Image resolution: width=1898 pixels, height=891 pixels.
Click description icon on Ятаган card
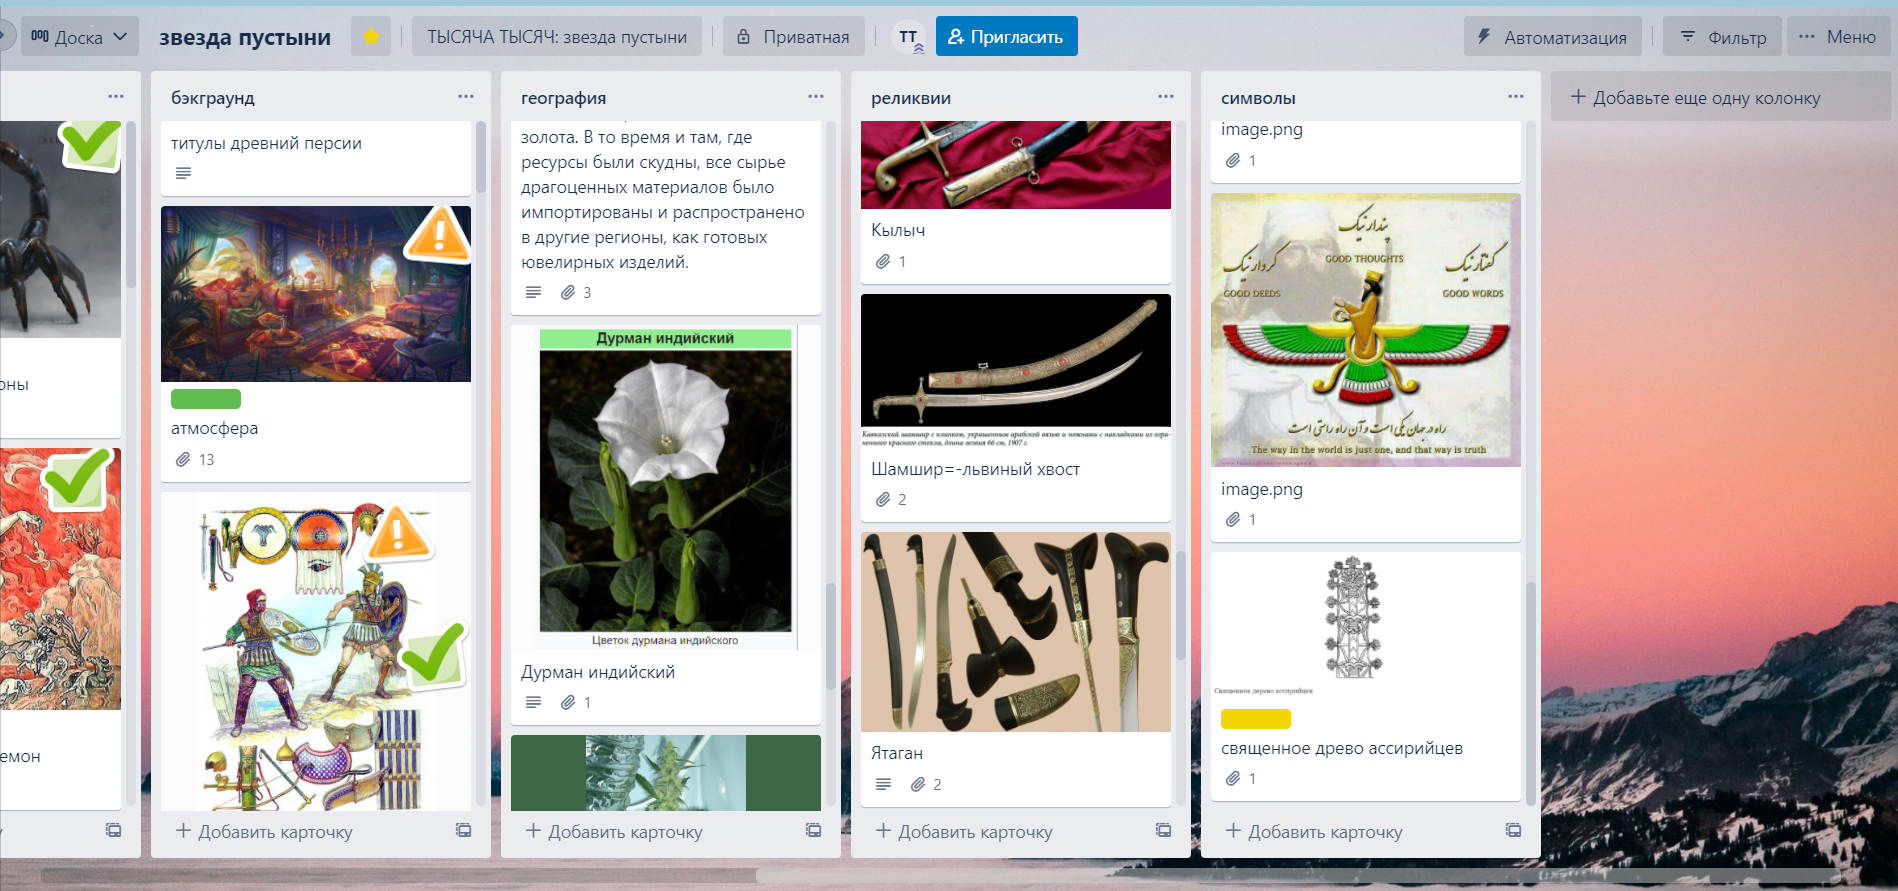[883, 785]
